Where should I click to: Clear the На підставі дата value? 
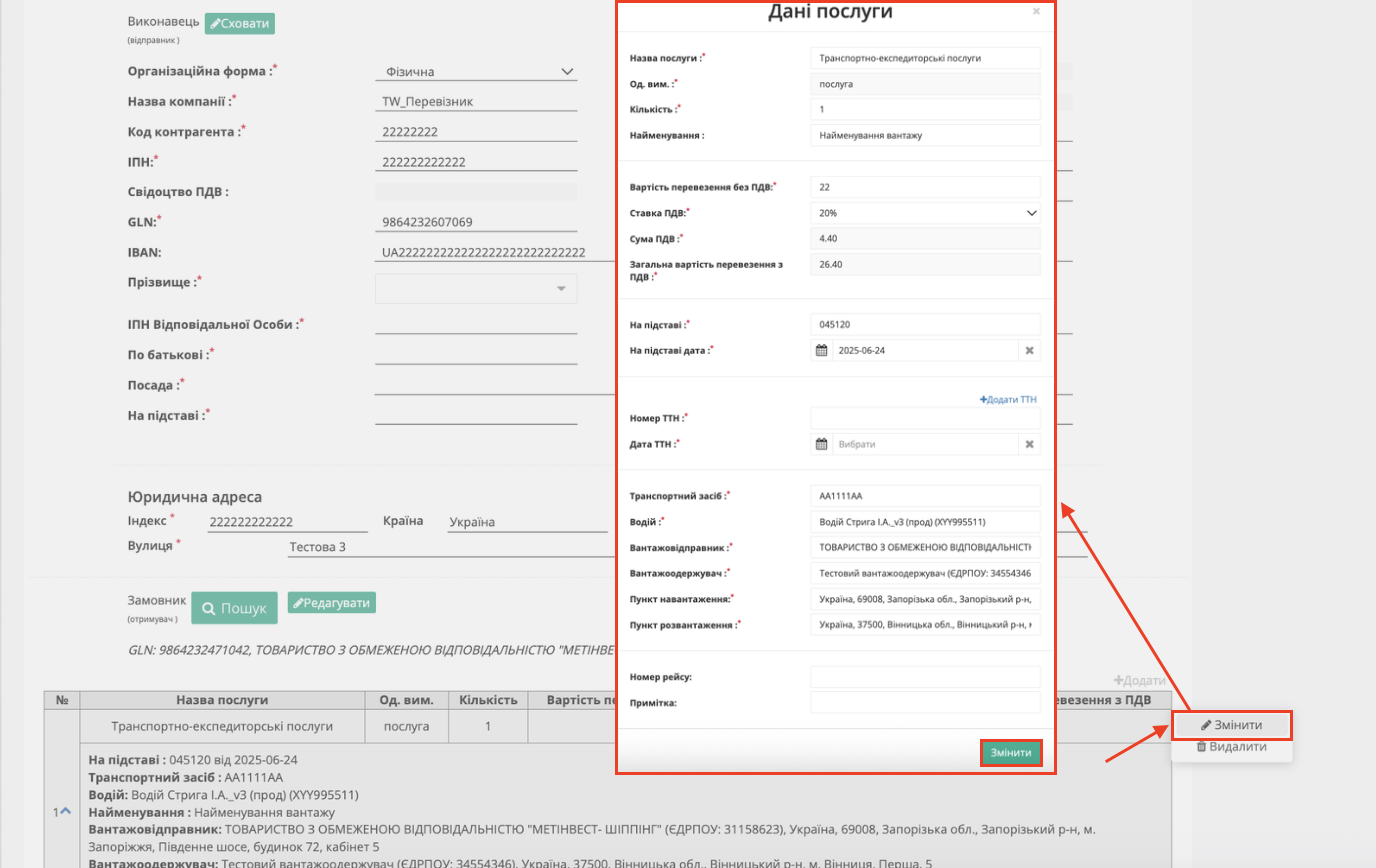click(x=1029, y=351)
